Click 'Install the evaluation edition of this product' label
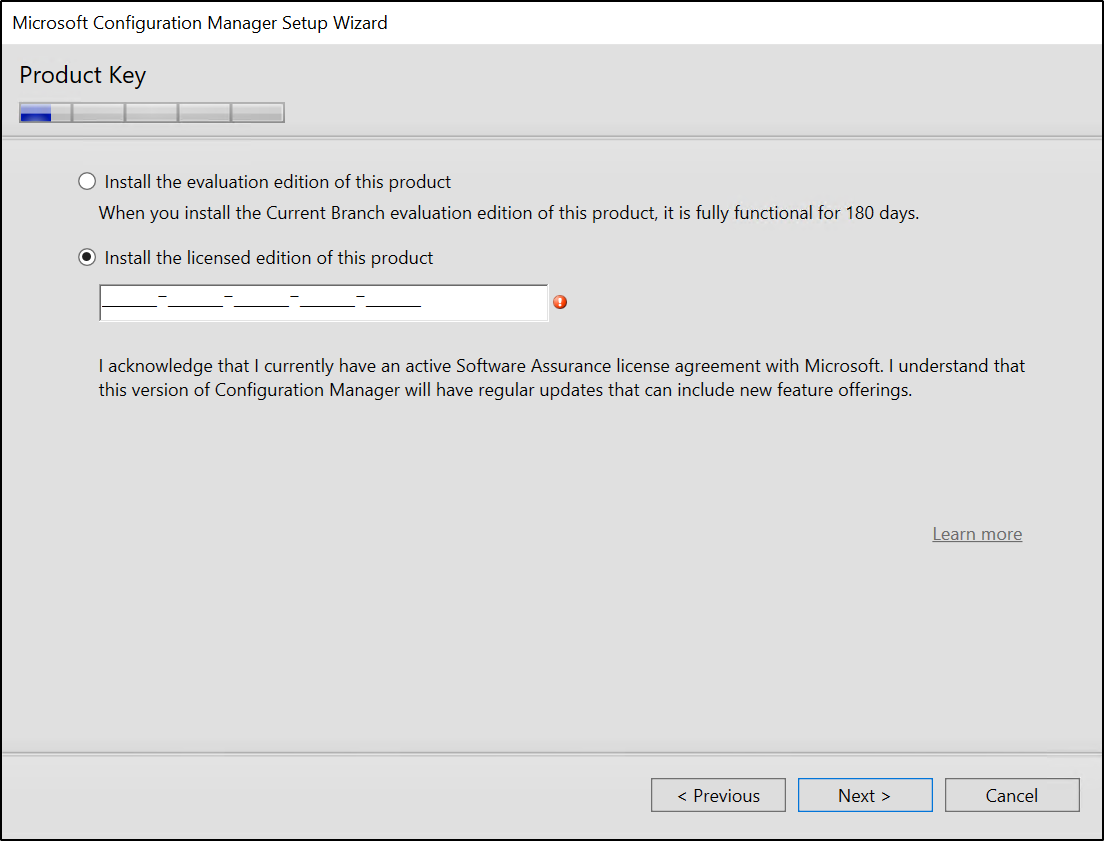Screen dimensions: 1104x841 tap(277, 182)
